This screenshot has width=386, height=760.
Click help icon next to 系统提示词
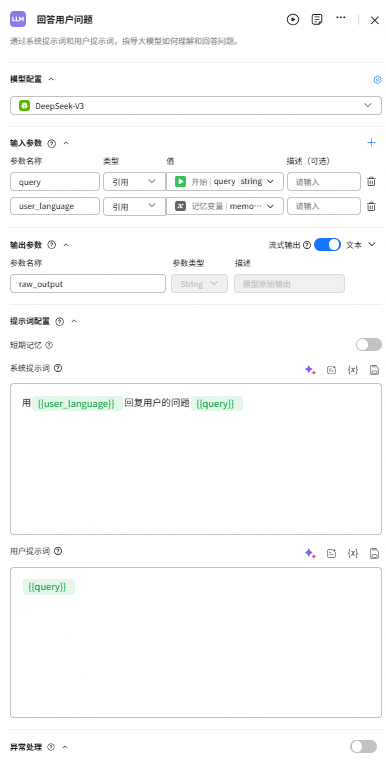(x=58, y=368)
